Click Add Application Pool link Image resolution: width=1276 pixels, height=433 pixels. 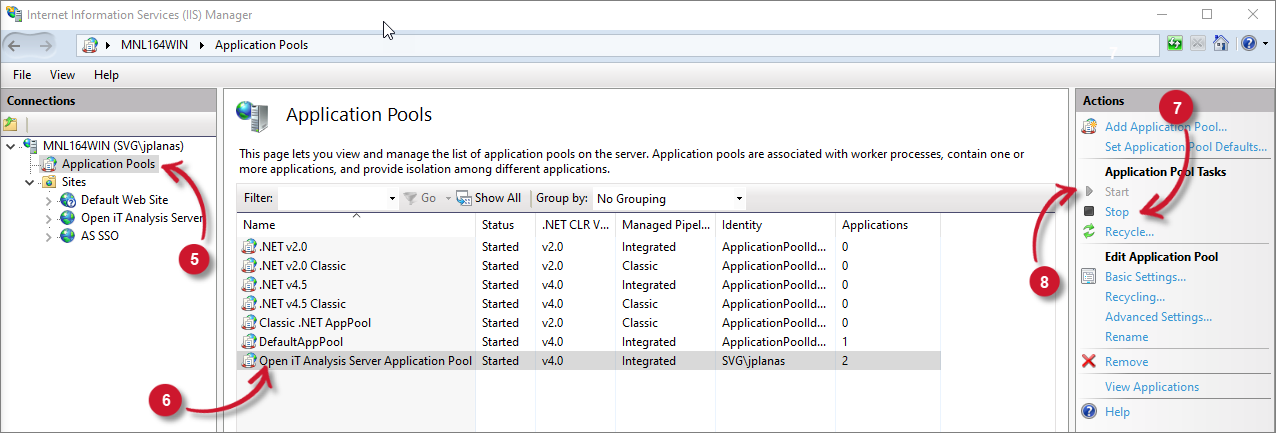tap(1166, 127)
